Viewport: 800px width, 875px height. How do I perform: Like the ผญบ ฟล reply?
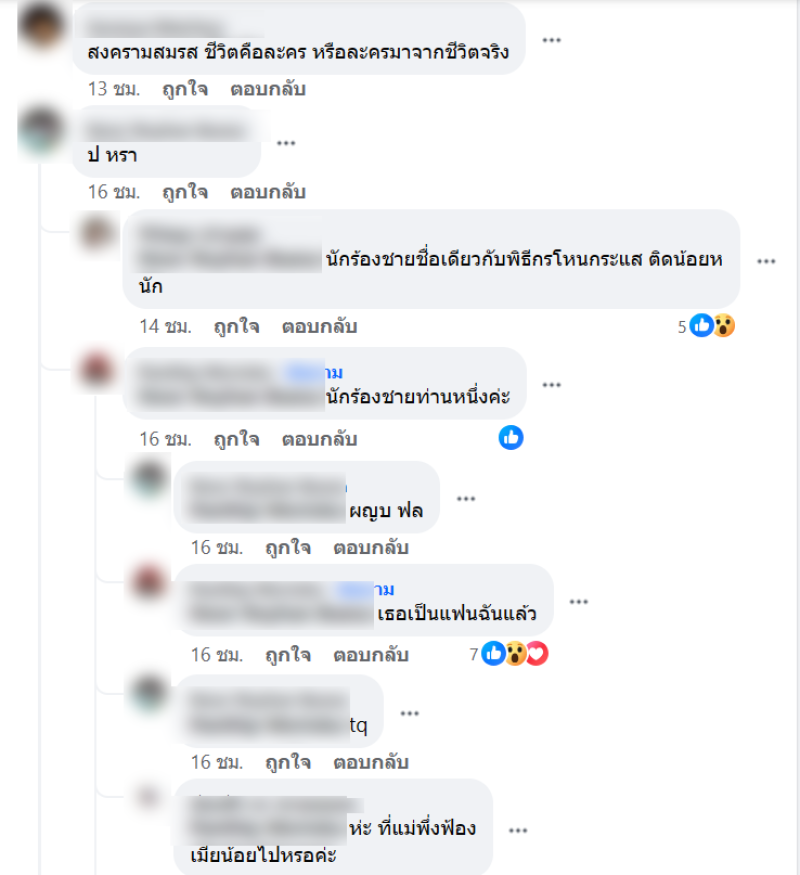point(288,547)
